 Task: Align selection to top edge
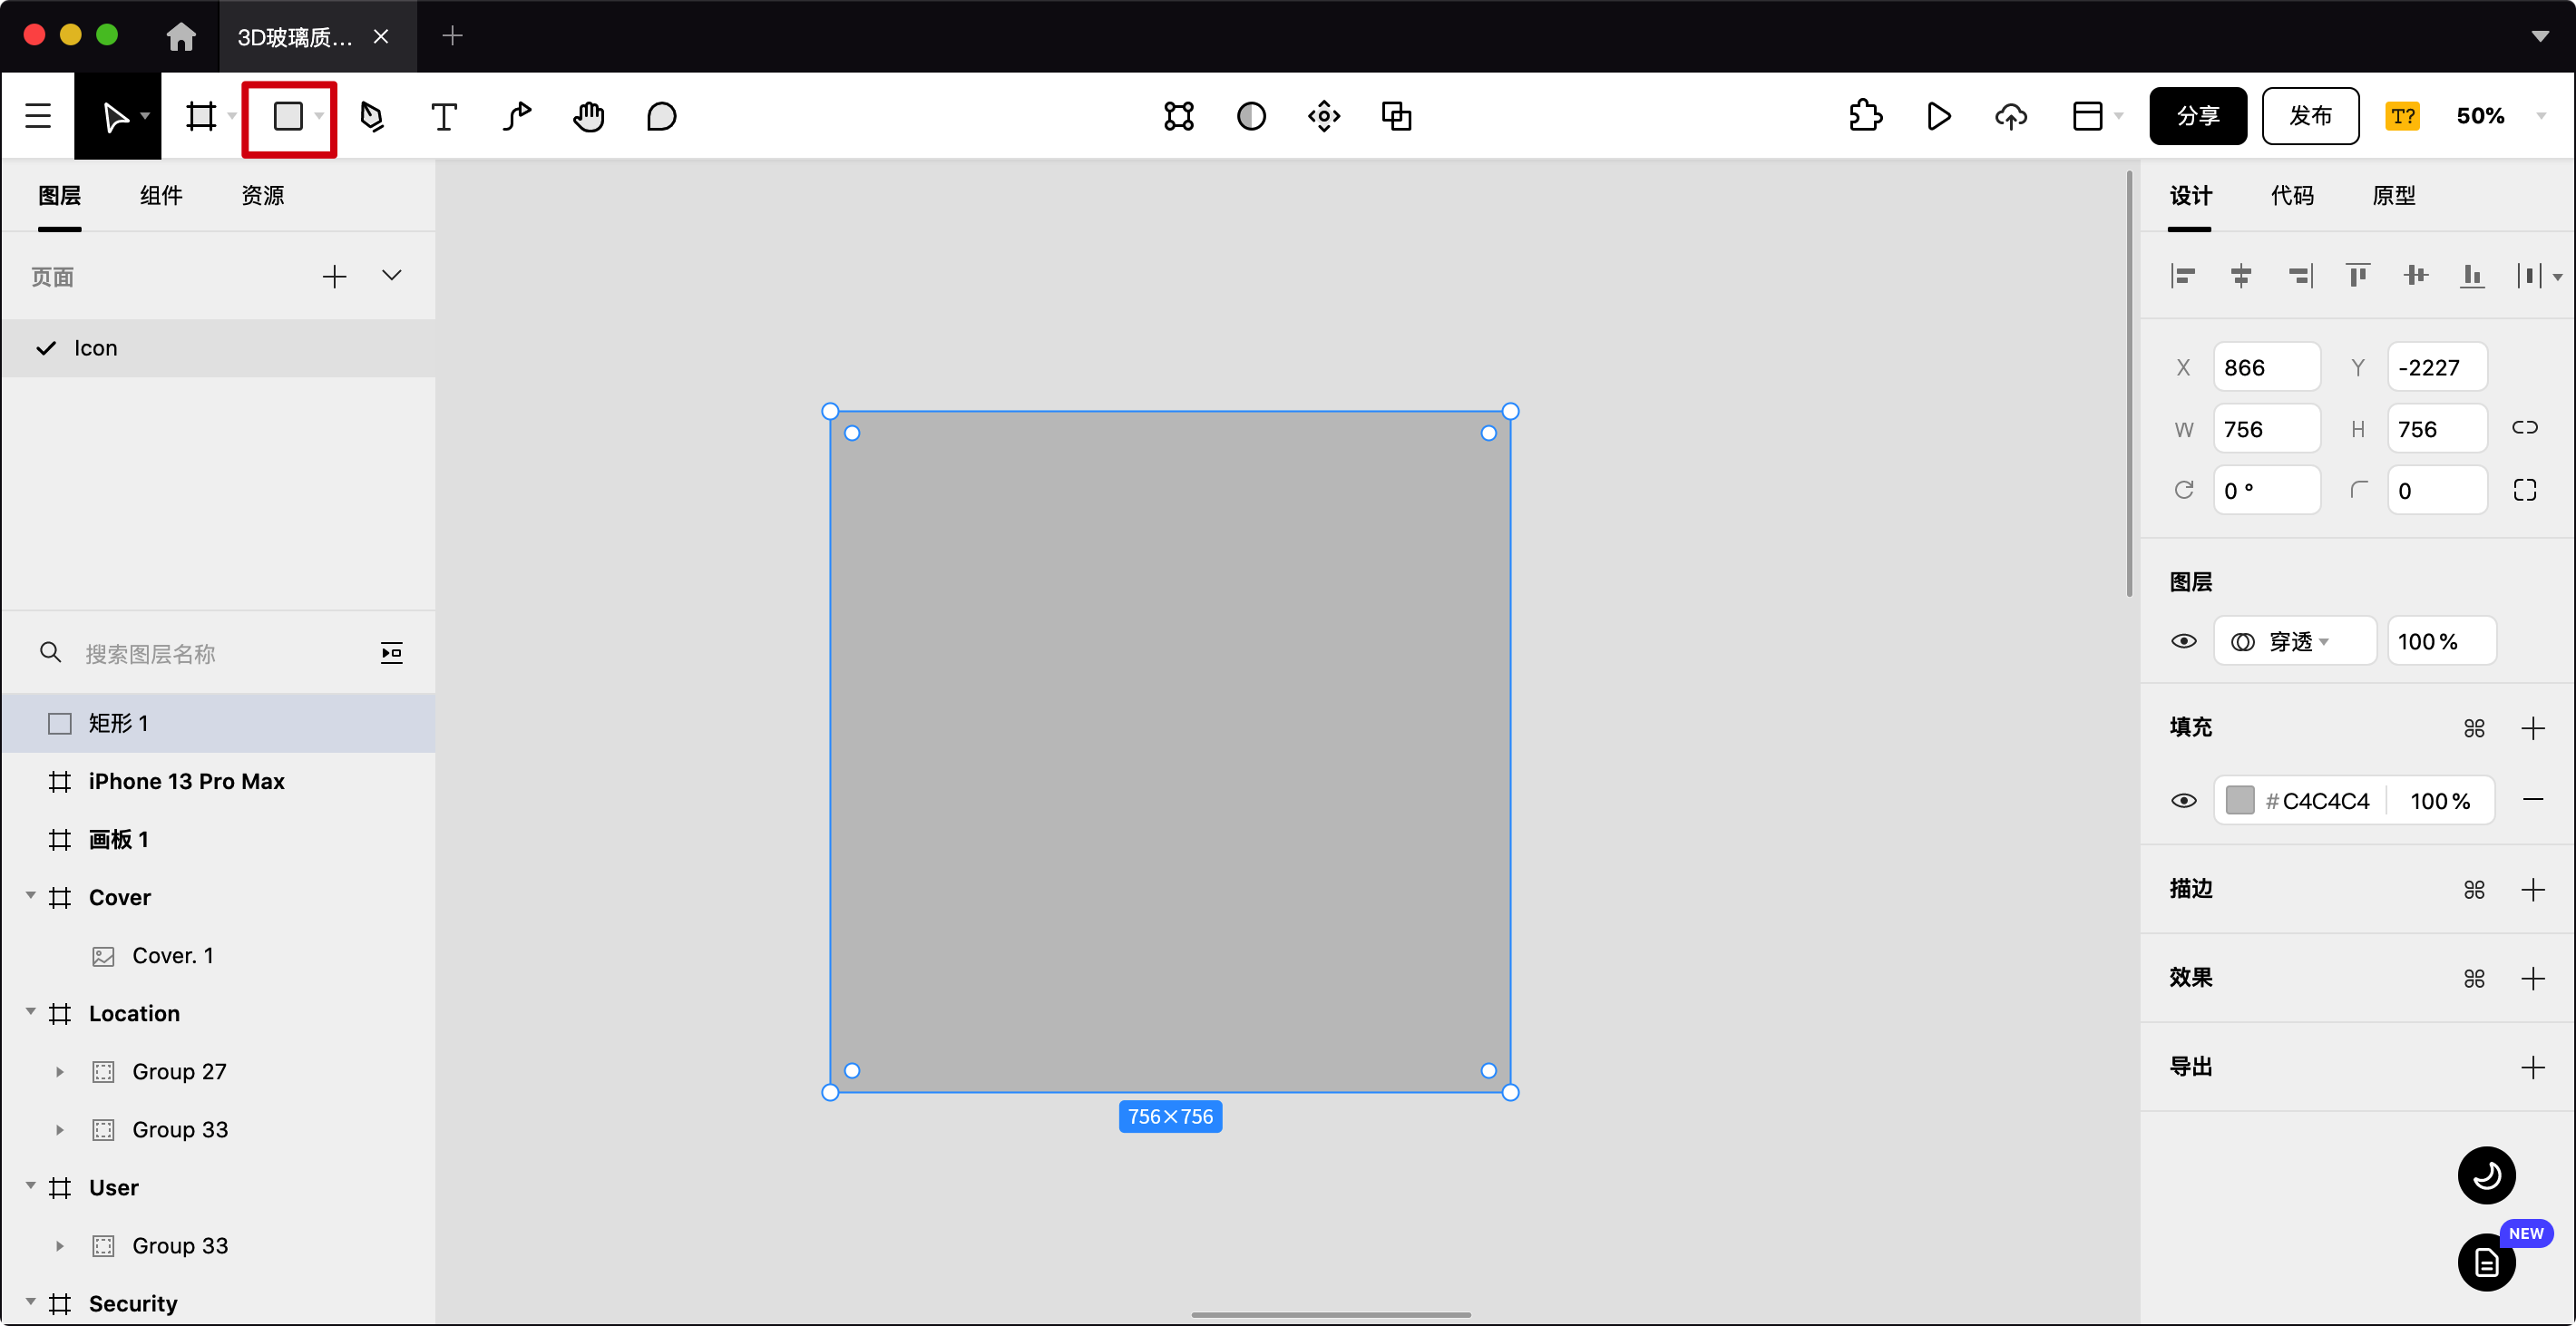pos(2358,275)
